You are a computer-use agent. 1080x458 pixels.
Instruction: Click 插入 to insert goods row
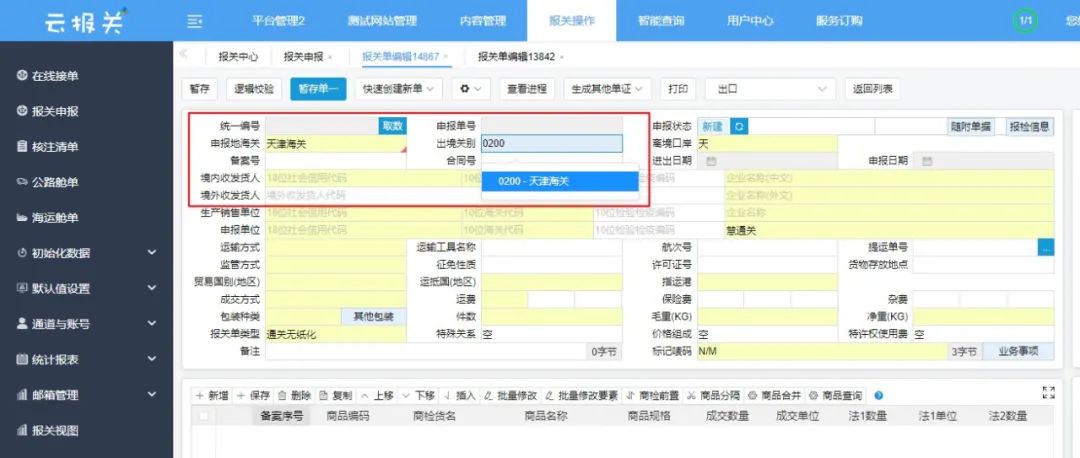(460, 395)
